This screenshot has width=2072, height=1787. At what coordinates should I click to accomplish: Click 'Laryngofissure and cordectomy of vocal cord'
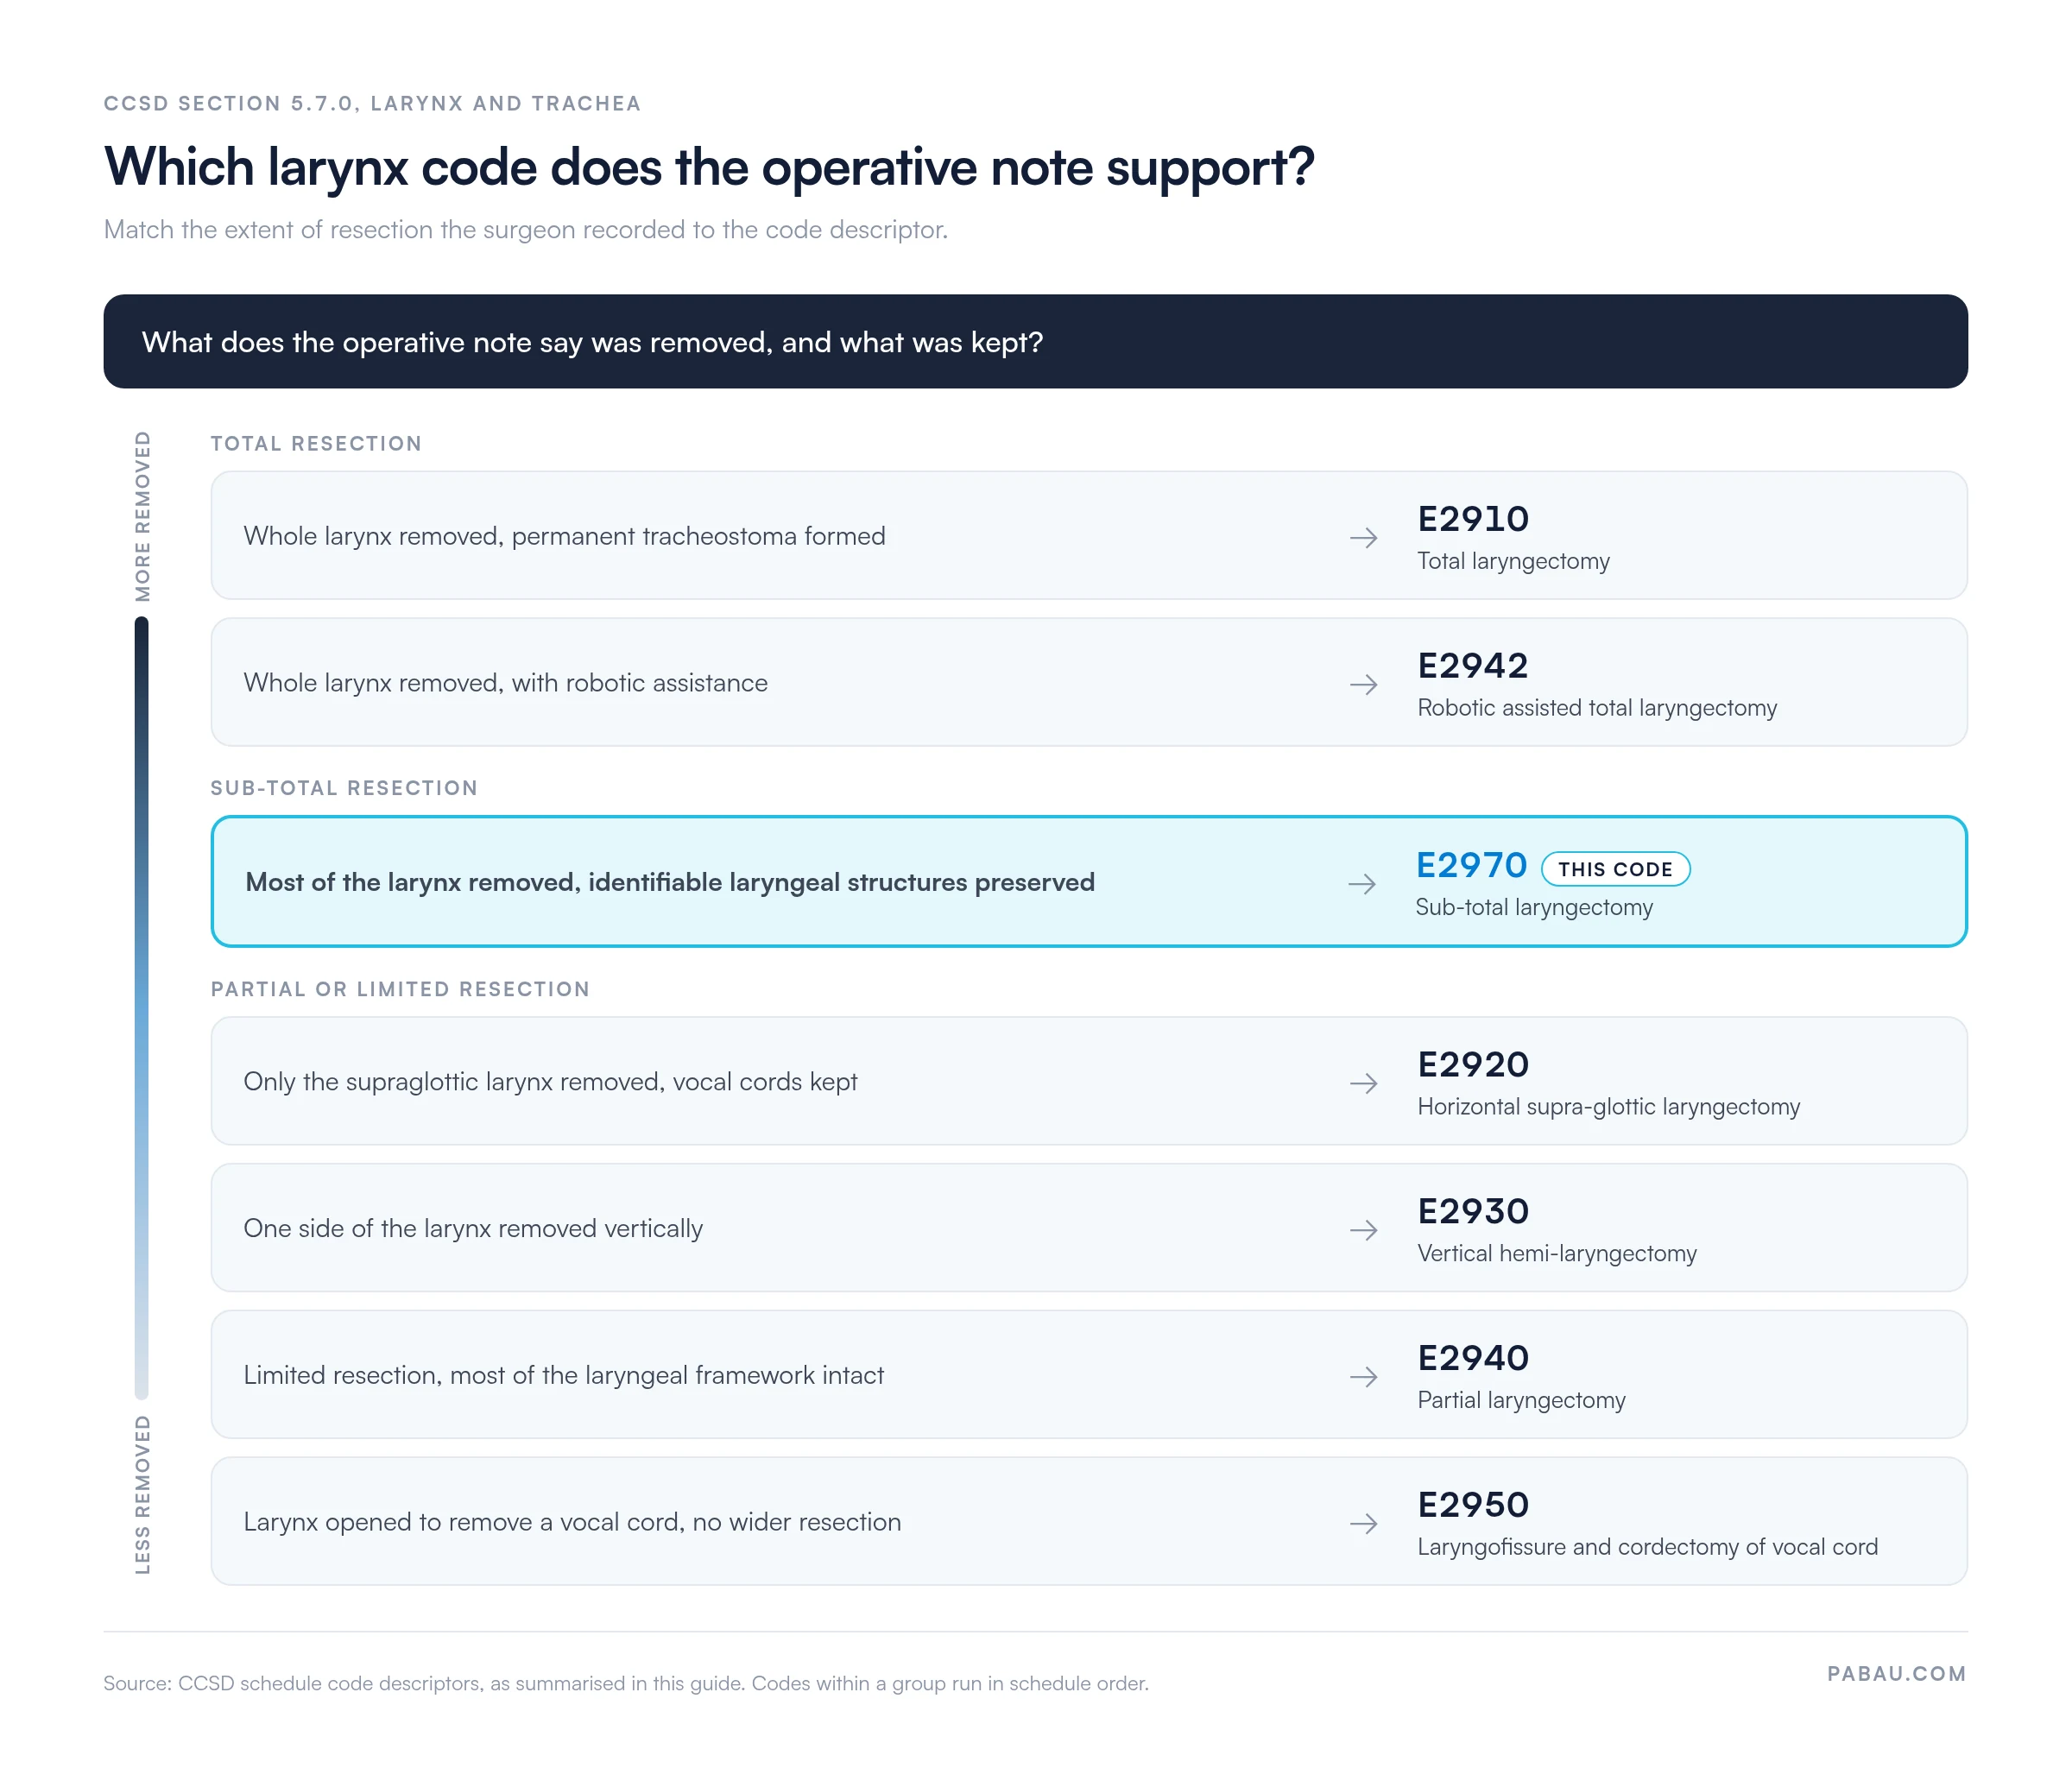click(x=1647, y=1547)
